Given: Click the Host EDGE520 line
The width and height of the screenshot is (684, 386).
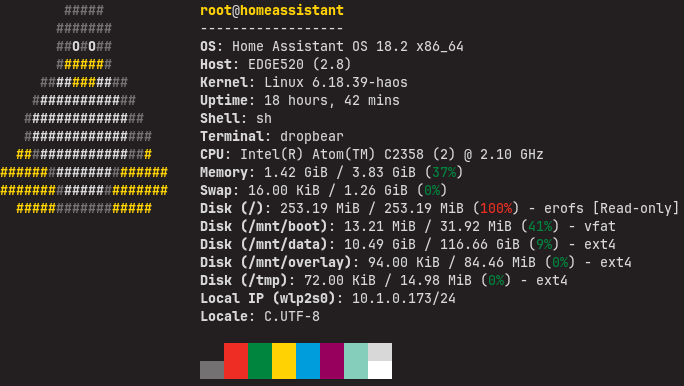Looking at the screenshot, I should click(x=276, y=65).
